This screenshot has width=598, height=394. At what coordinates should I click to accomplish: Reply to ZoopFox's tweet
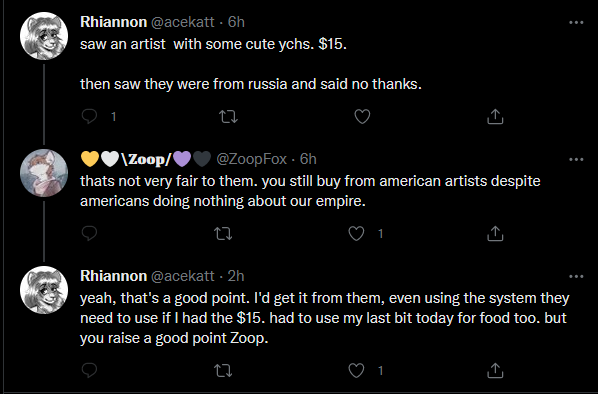90,233
